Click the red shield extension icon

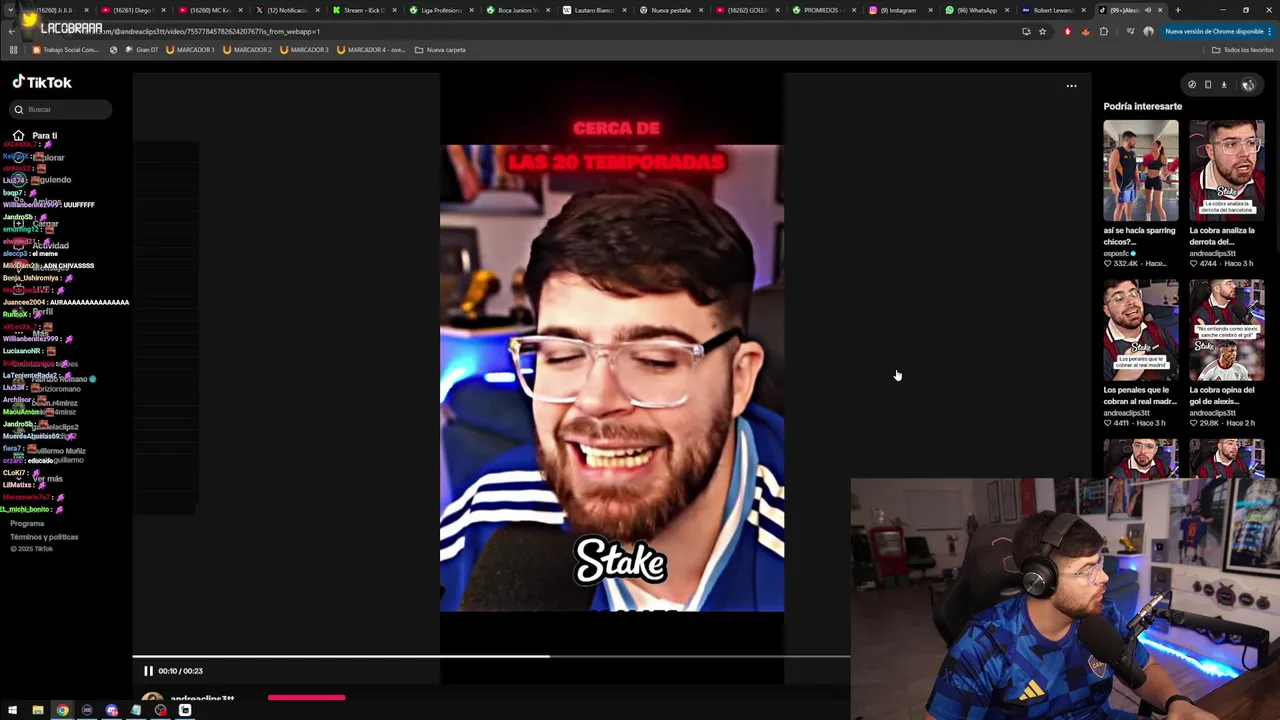click(x=1068, y=31)
